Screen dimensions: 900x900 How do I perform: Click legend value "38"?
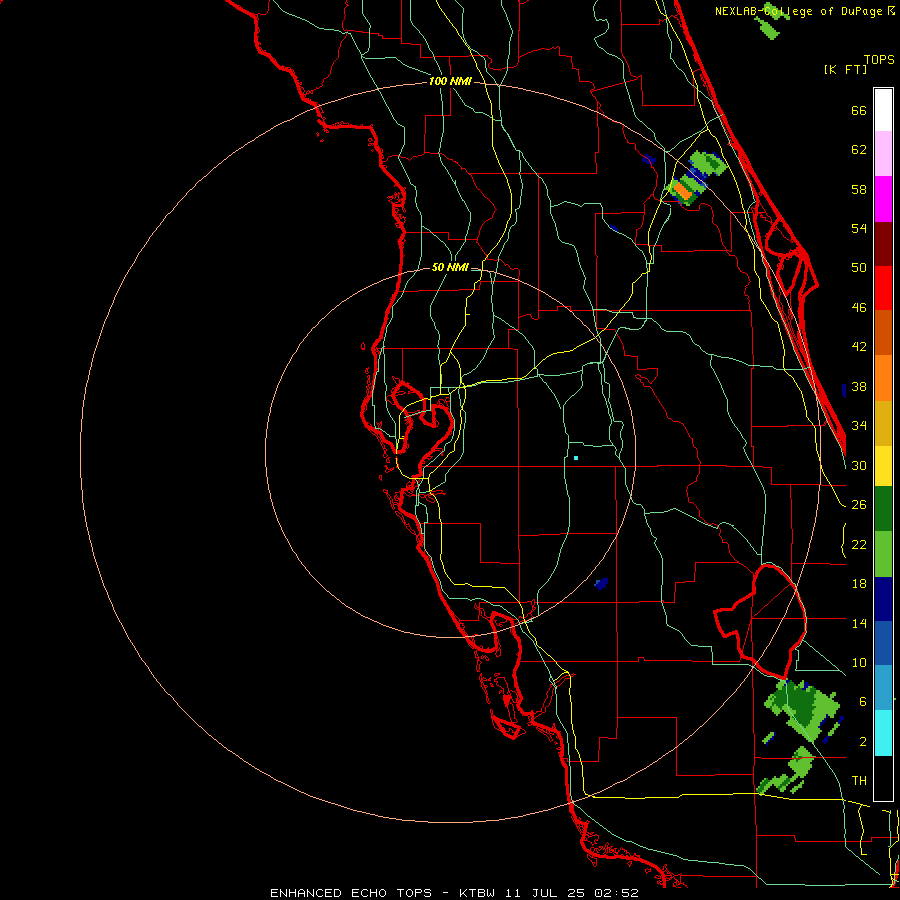tap(859, 386)
